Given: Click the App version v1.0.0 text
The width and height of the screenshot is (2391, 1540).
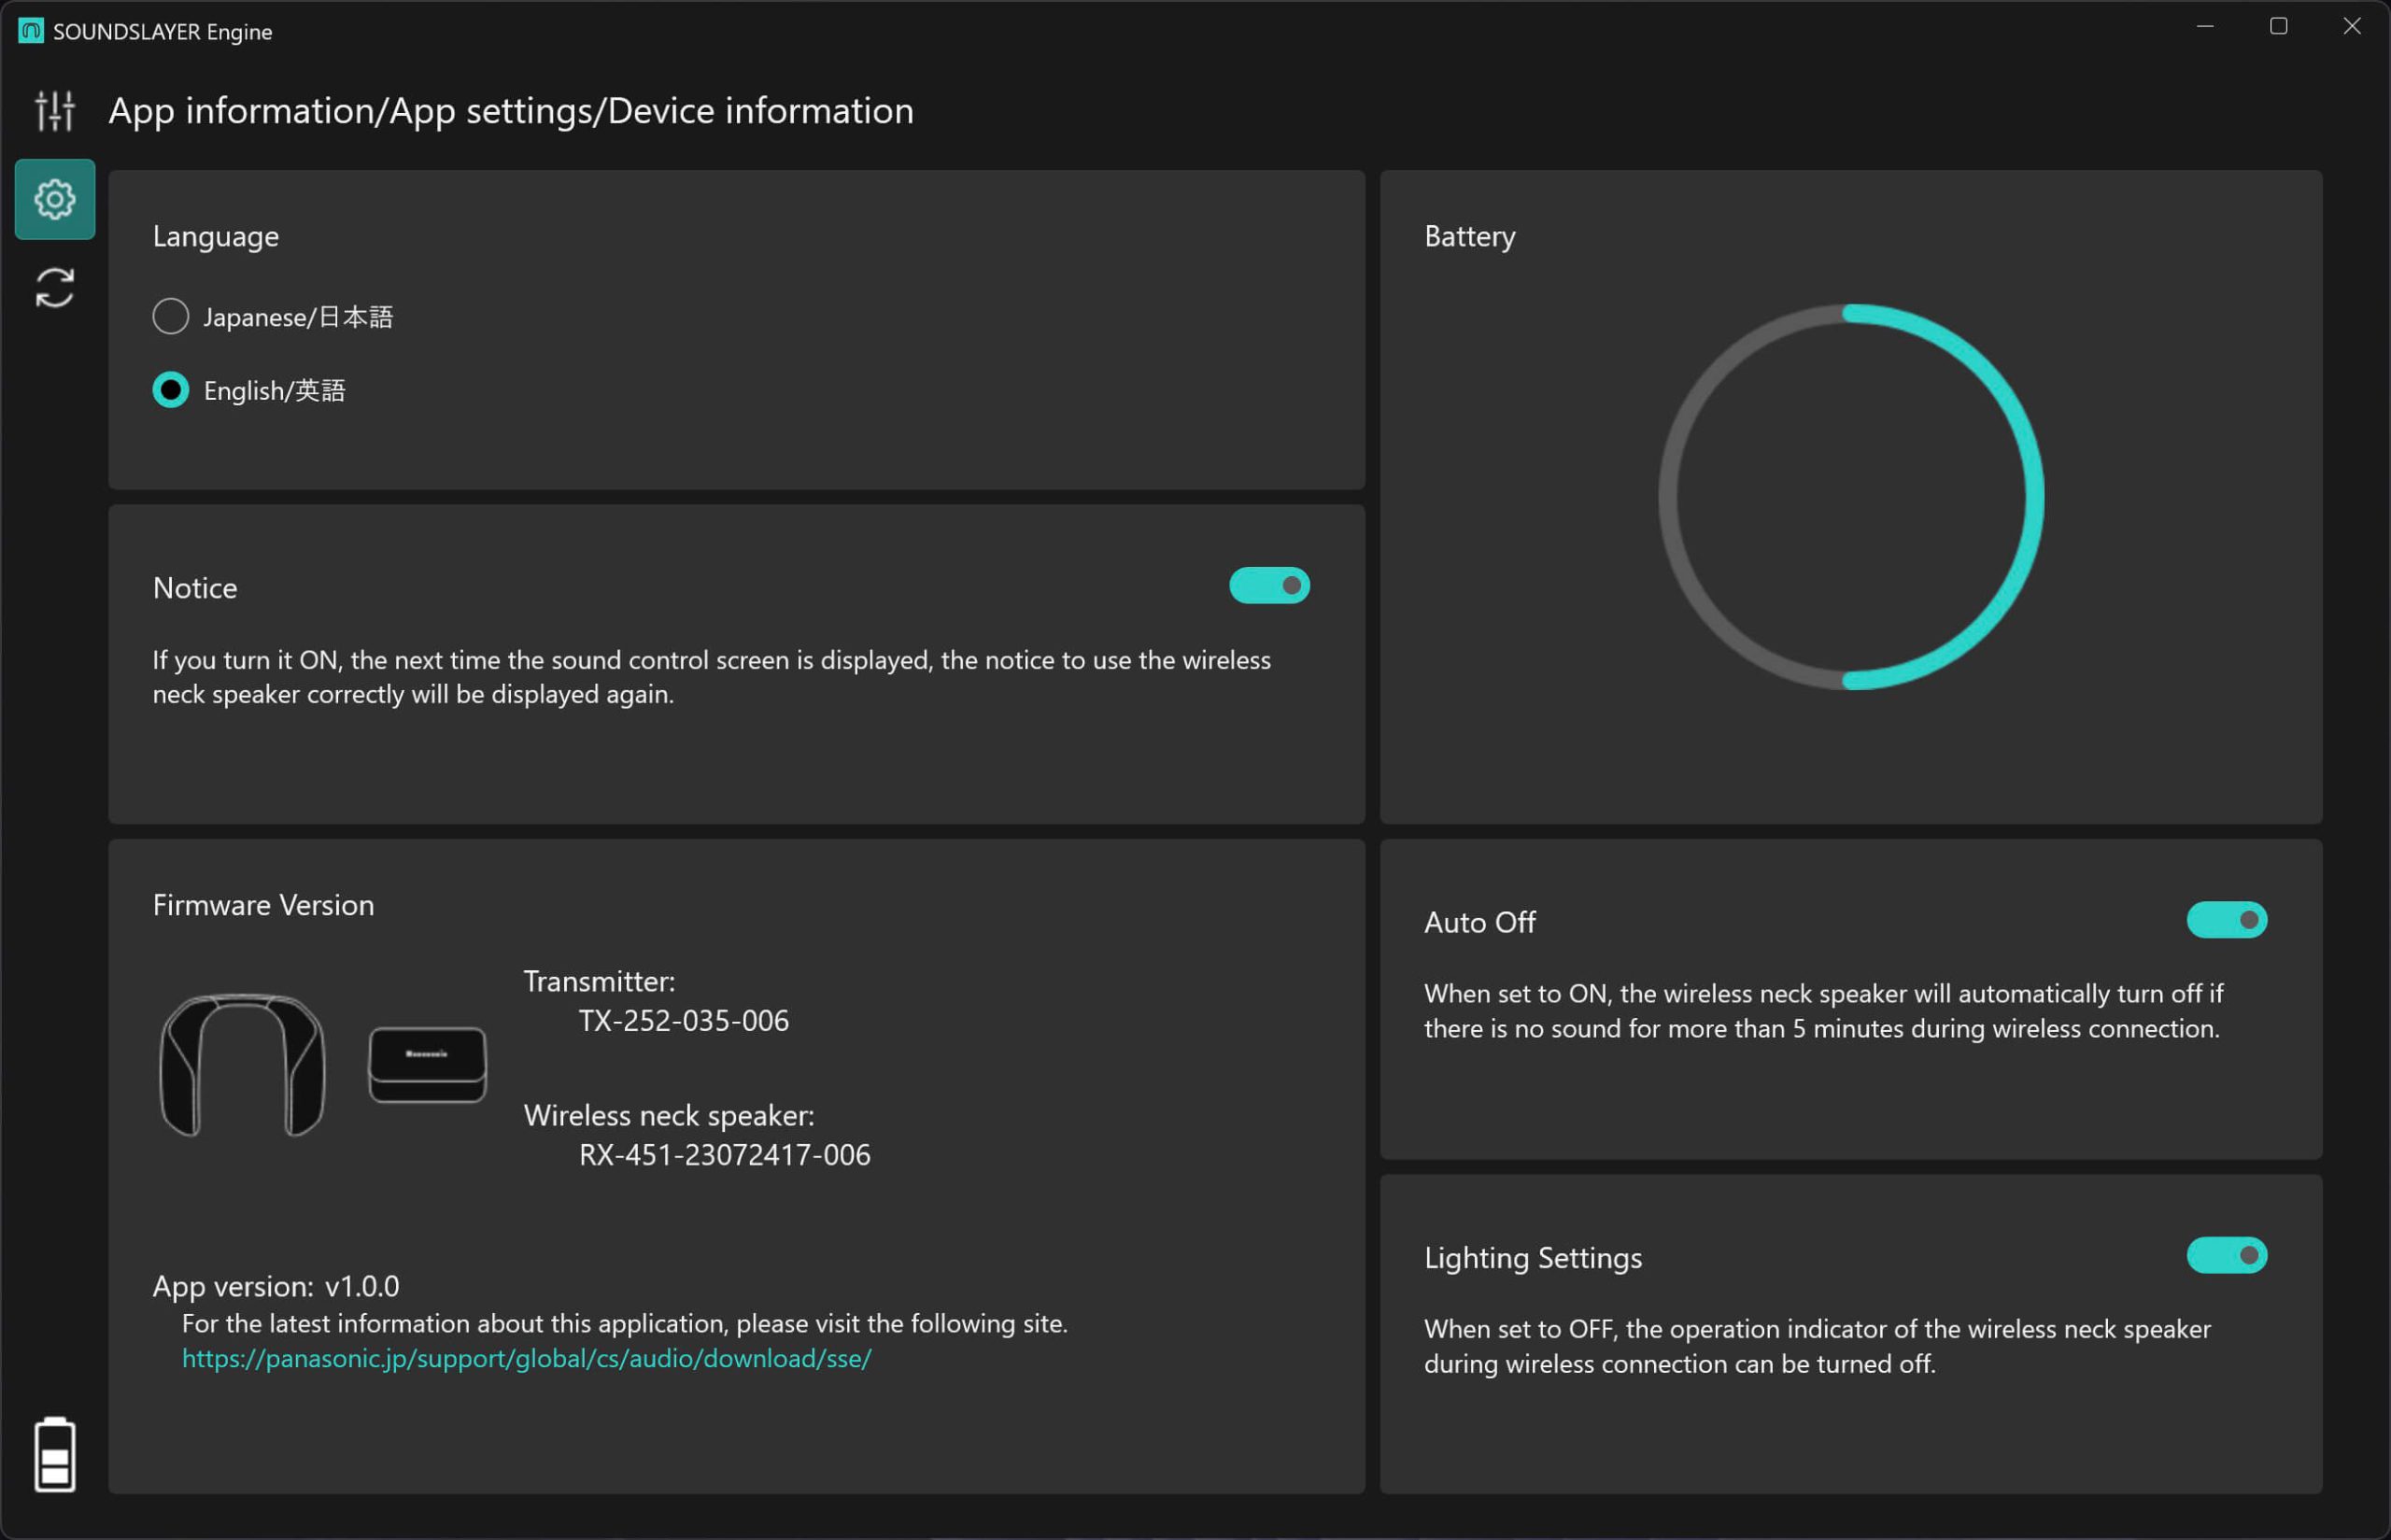Looking at the screenshot, I should [275, 1286].
